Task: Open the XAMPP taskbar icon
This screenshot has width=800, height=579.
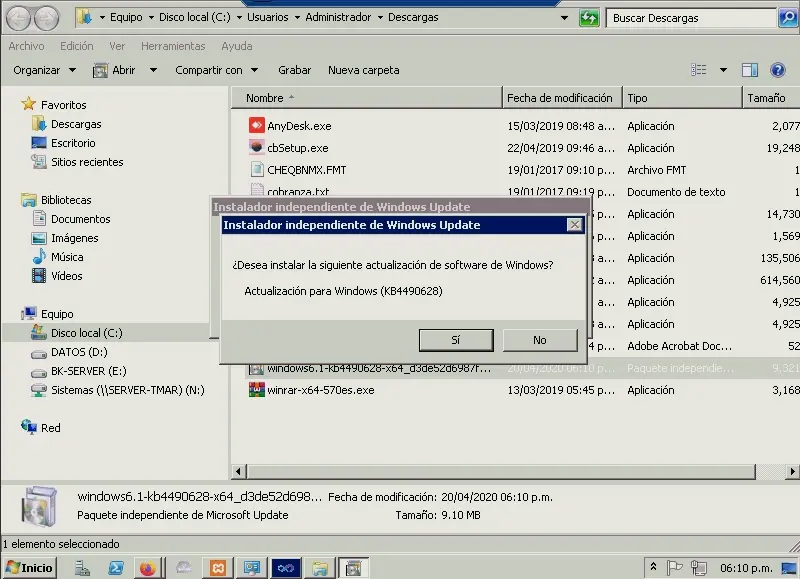Action: pyautogui.click(x=218, y=568)
